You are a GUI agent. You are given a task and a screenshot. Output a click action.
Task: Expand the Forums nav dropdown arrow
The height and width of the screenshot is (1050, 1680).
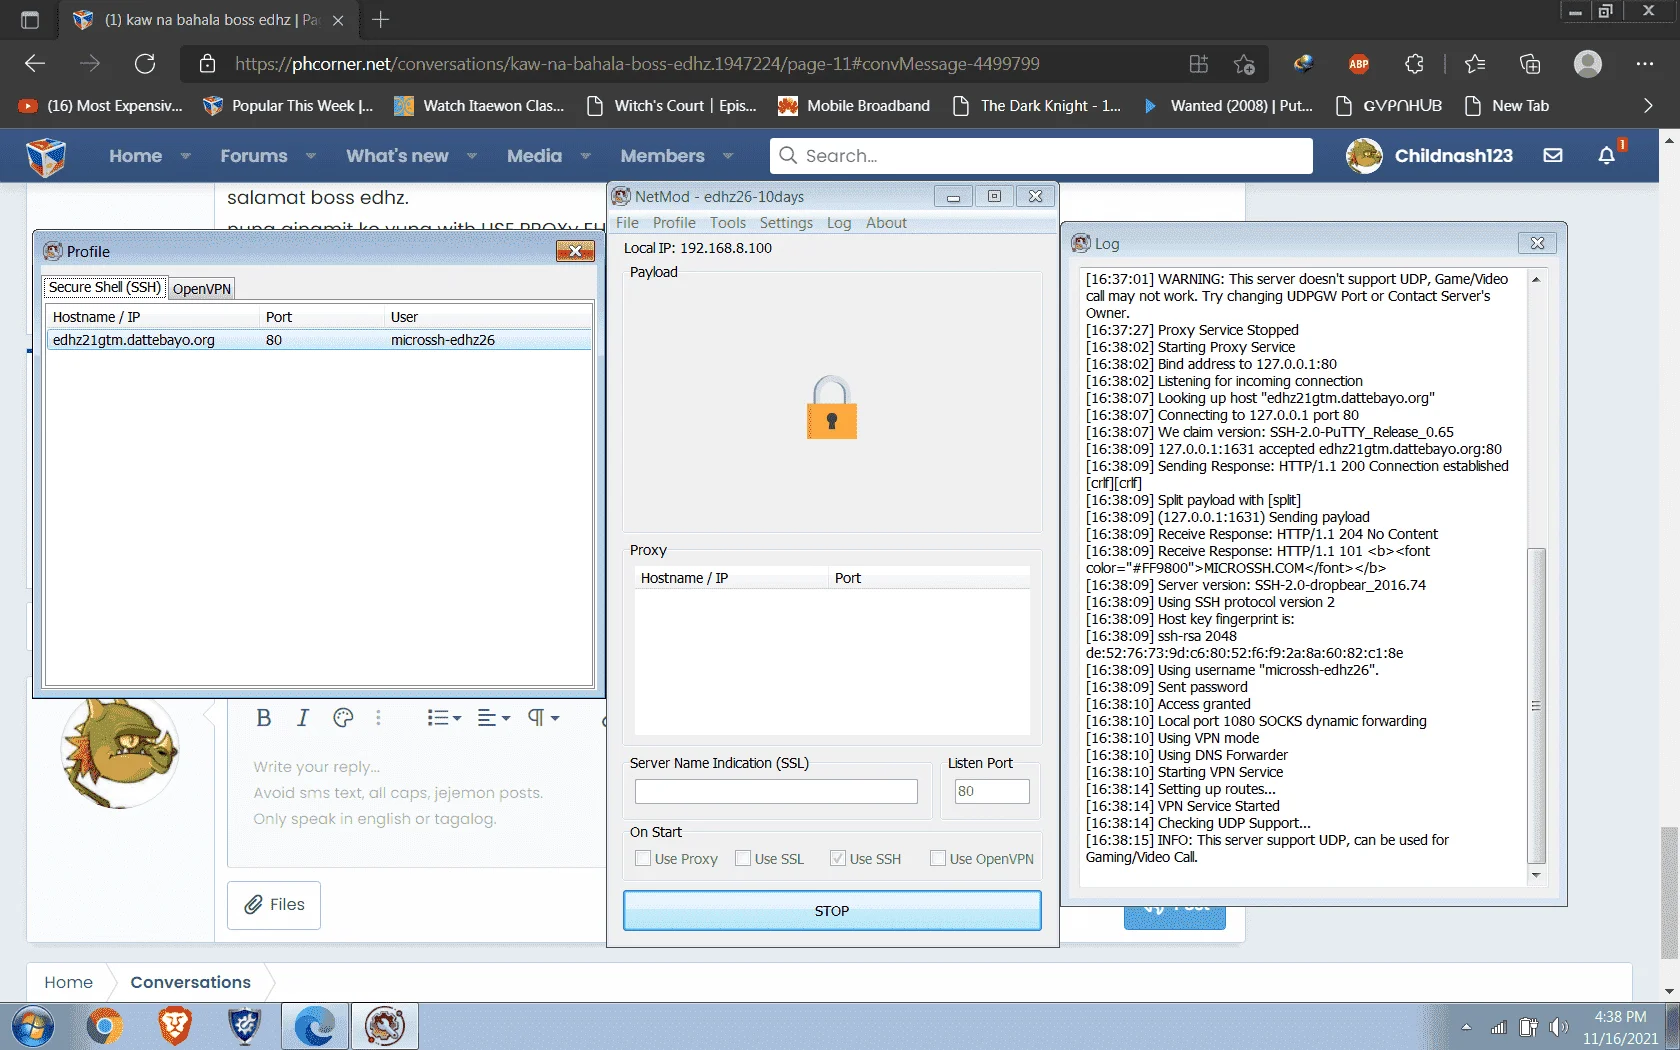click(x=311, y=156)
